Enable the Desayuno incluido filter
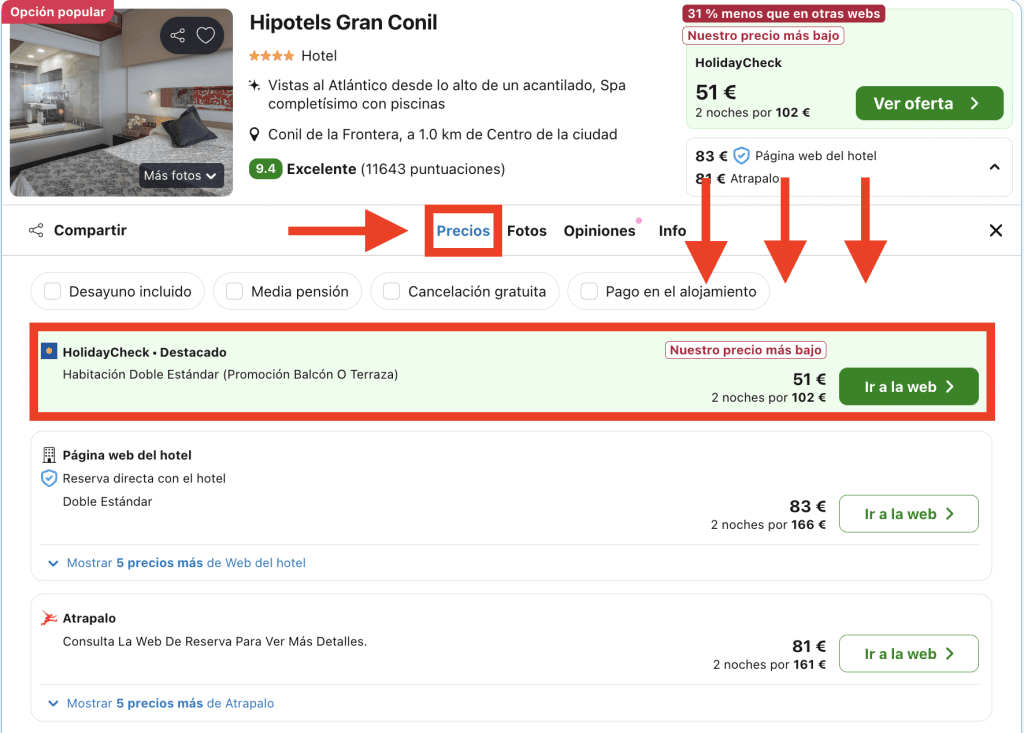The image size is (1024, 733). (x=52, y=292)
